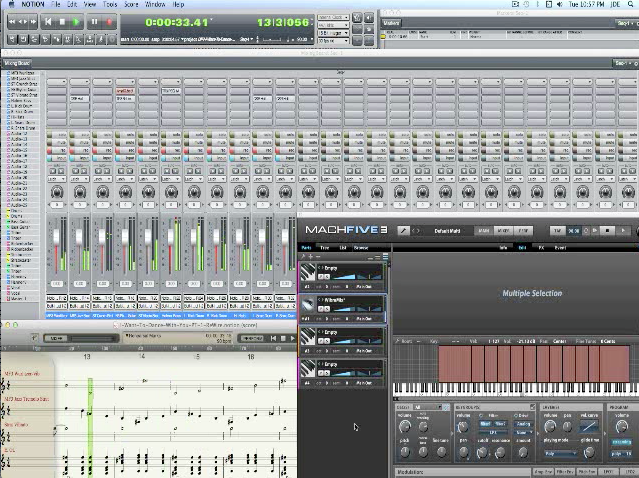The height and width of the screenshot is (478, 639).
Task: Click the MachFive transport play icon
Action: point(623,231)
